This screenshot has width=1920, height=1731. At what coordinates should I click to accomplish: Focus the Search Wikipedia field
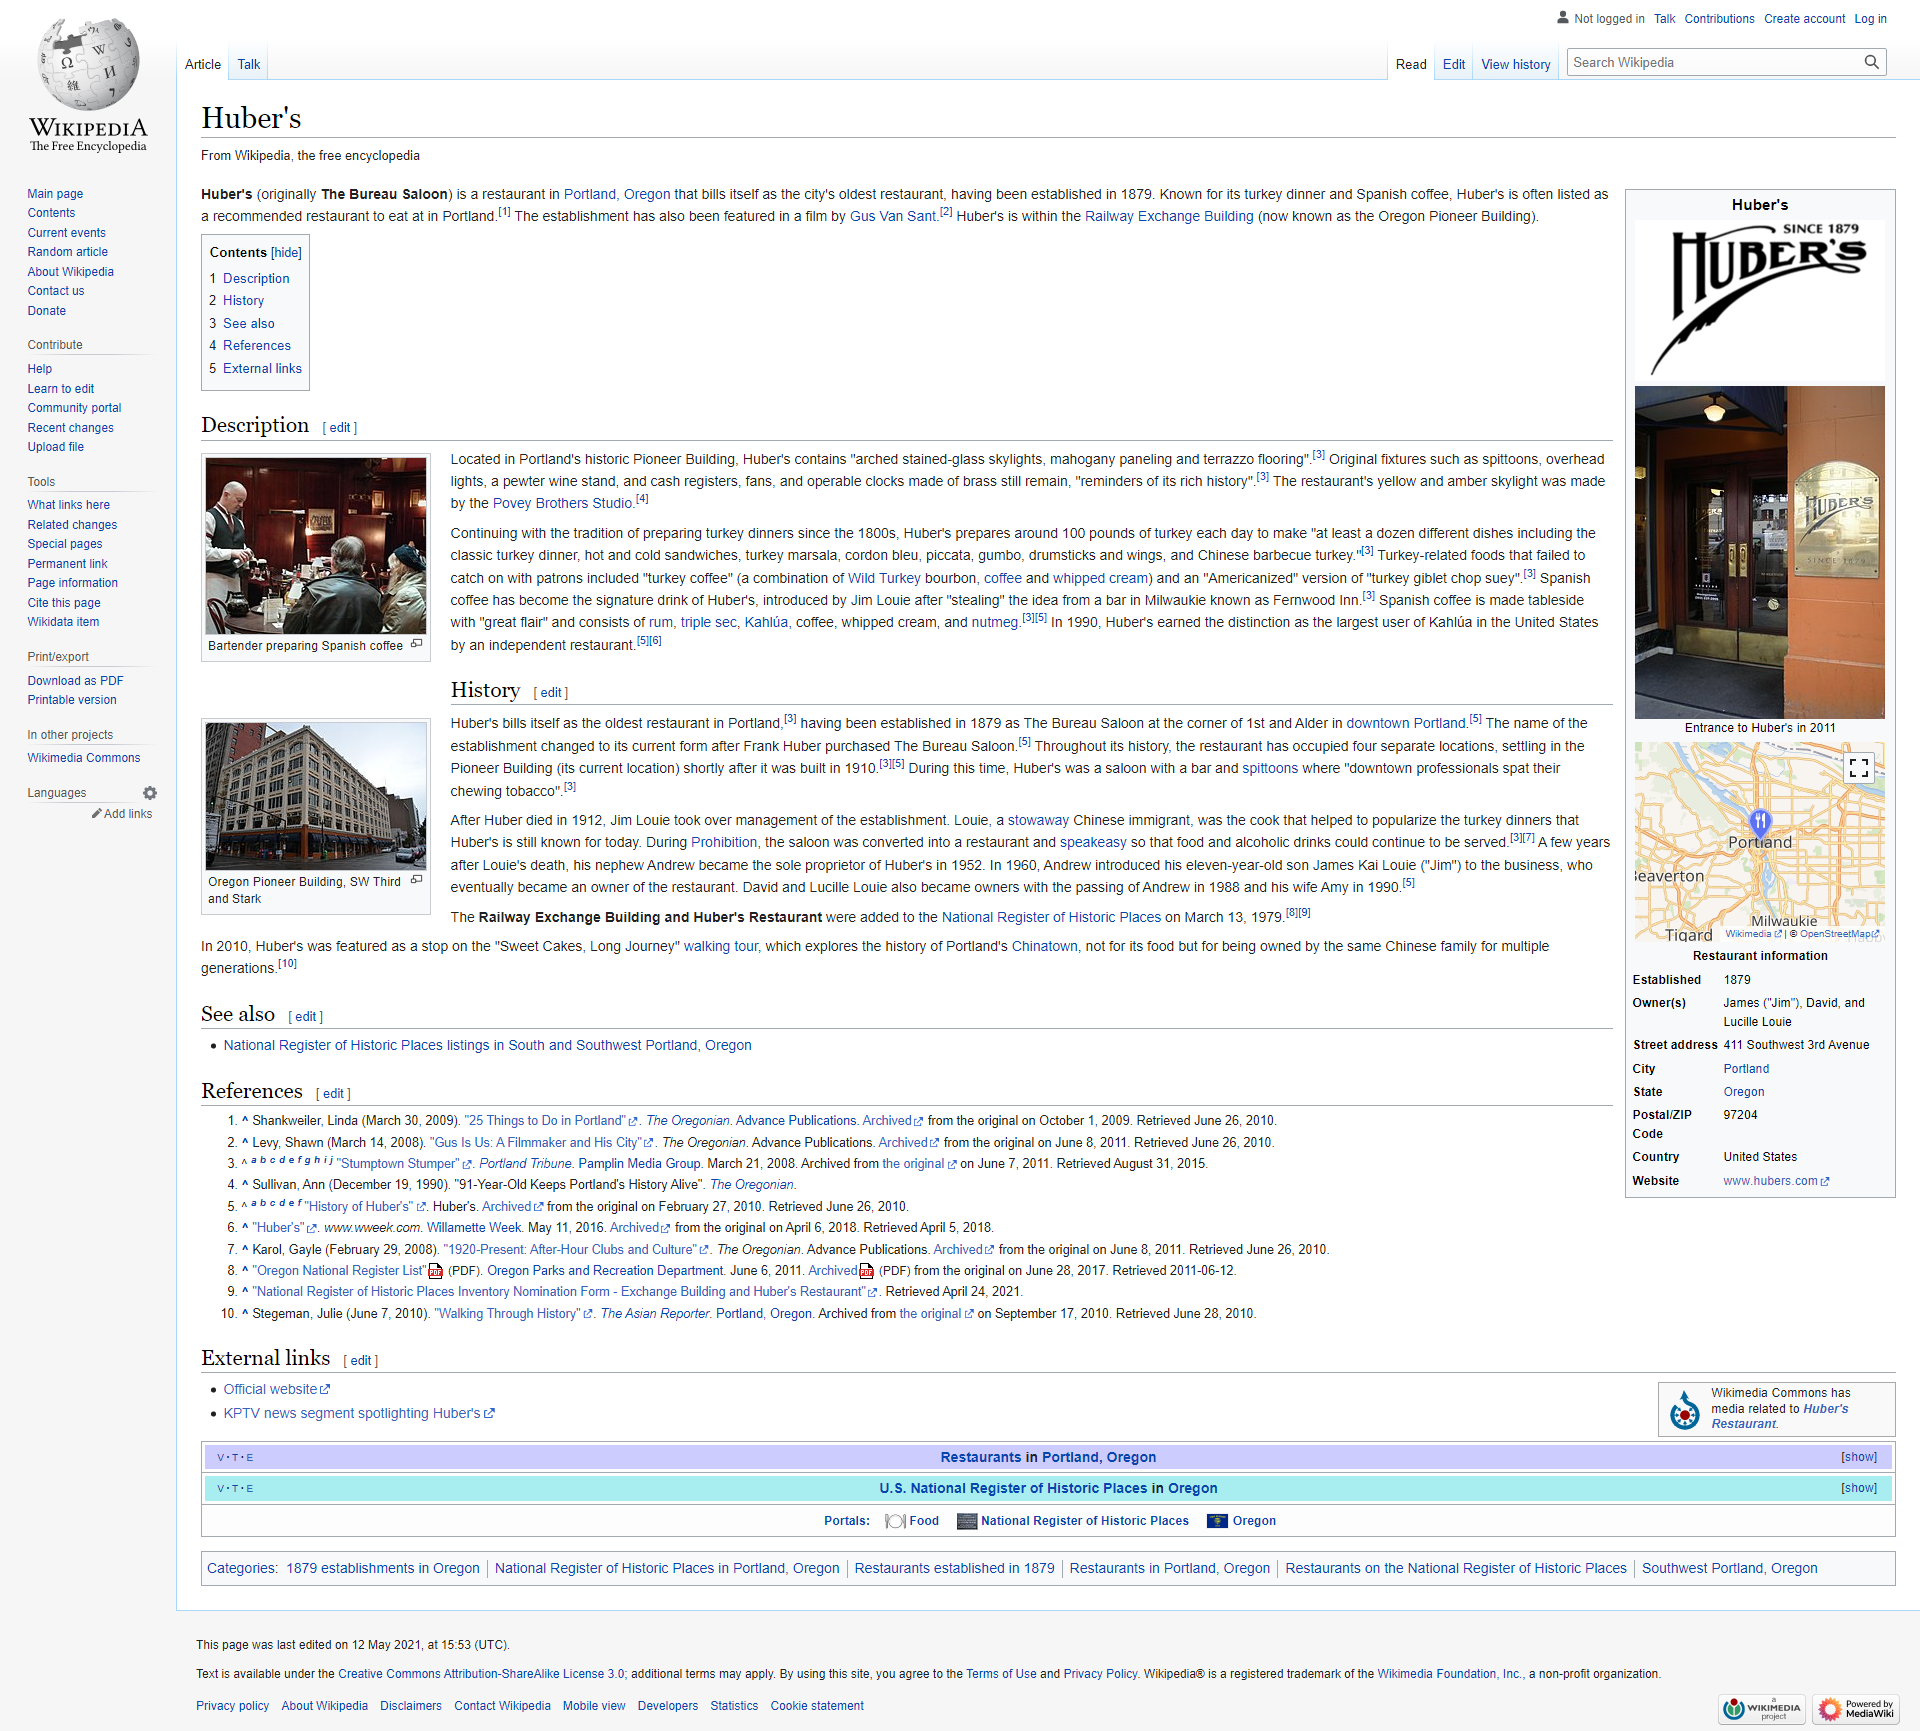click(1712, 62)
